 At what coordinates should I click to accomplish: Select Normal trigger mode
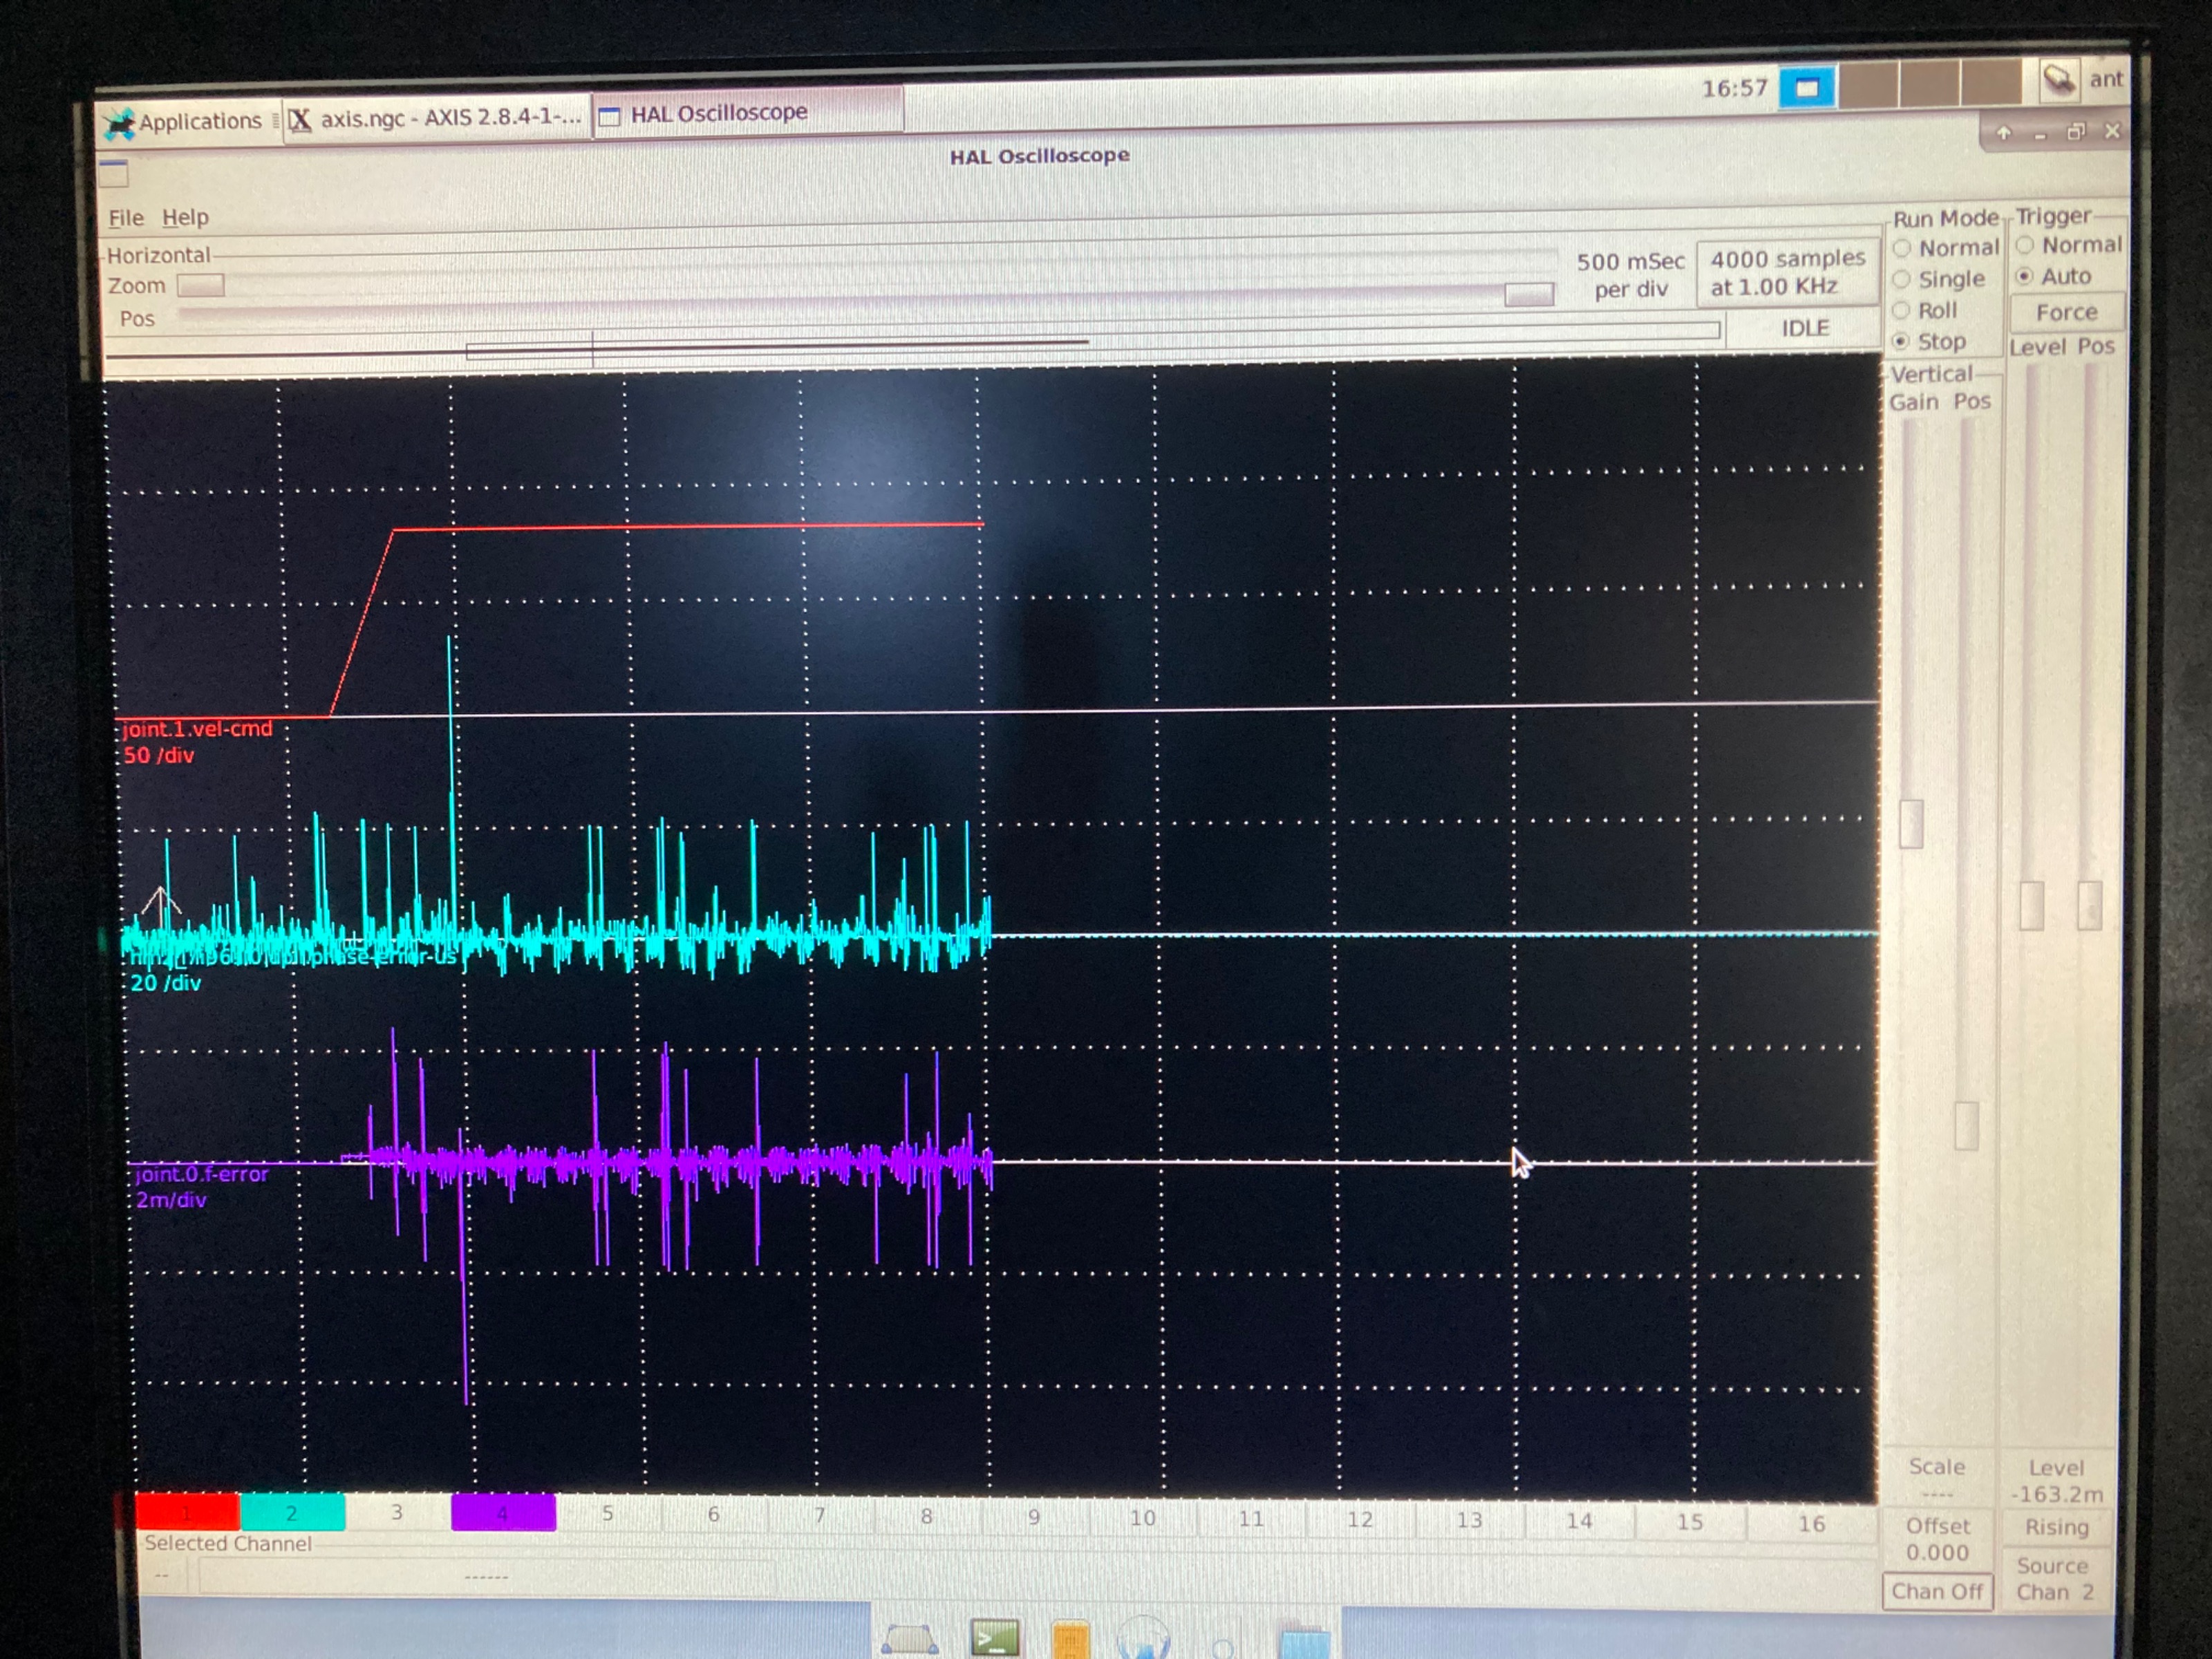pos(2068,245)
